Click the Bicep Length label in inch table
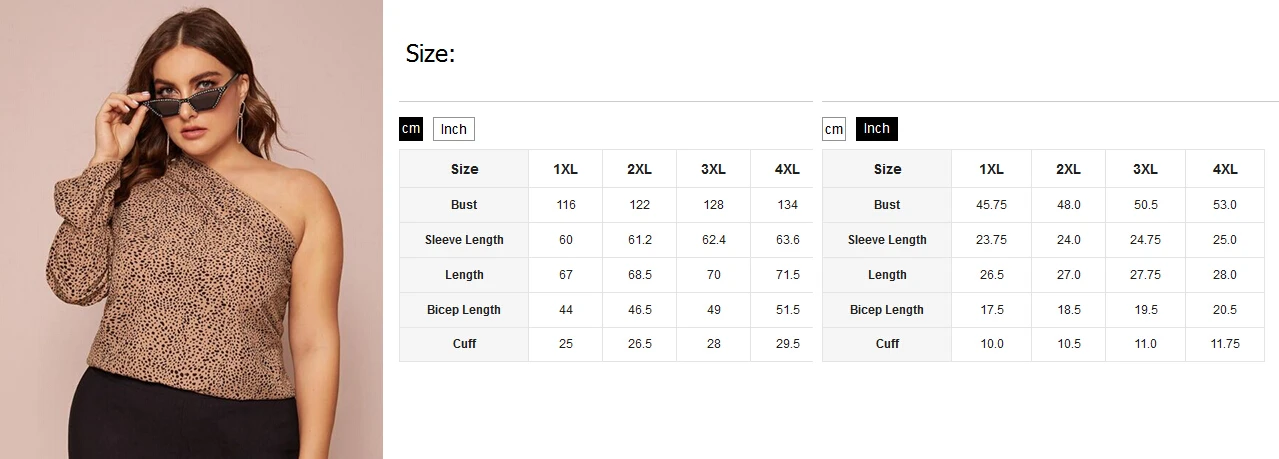 (x=887, y=310)
